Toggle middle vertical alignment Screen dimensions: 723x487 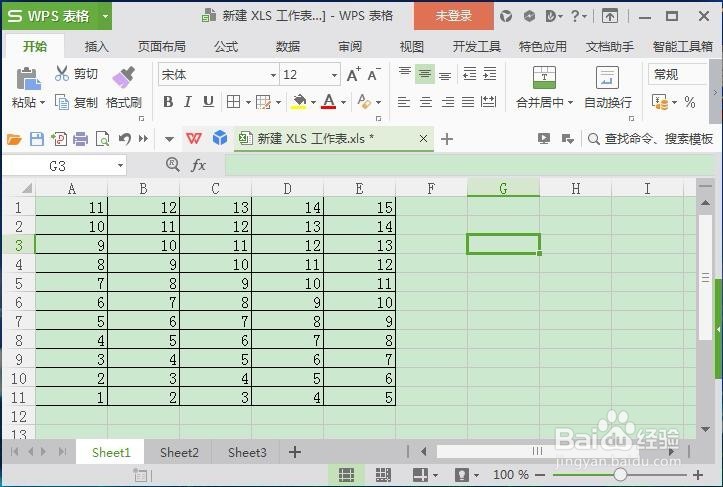point(425,74)
